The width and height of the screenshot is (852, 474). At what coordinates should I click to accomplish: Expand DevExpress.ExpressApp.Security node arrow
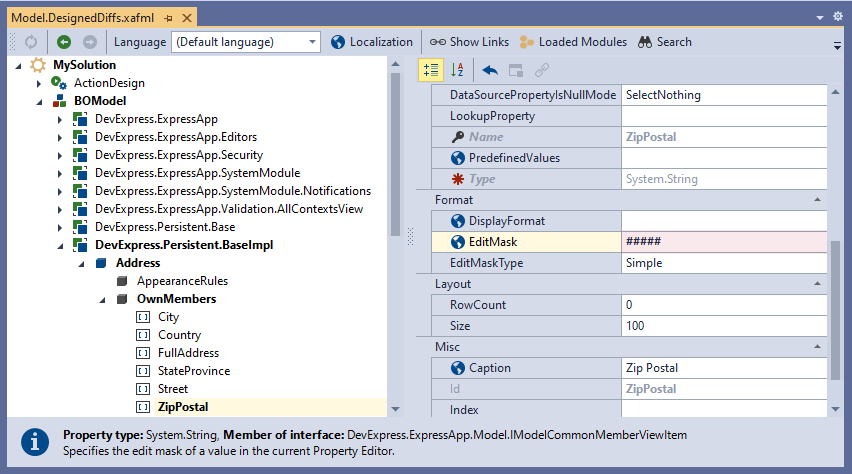tap(60, 155)
